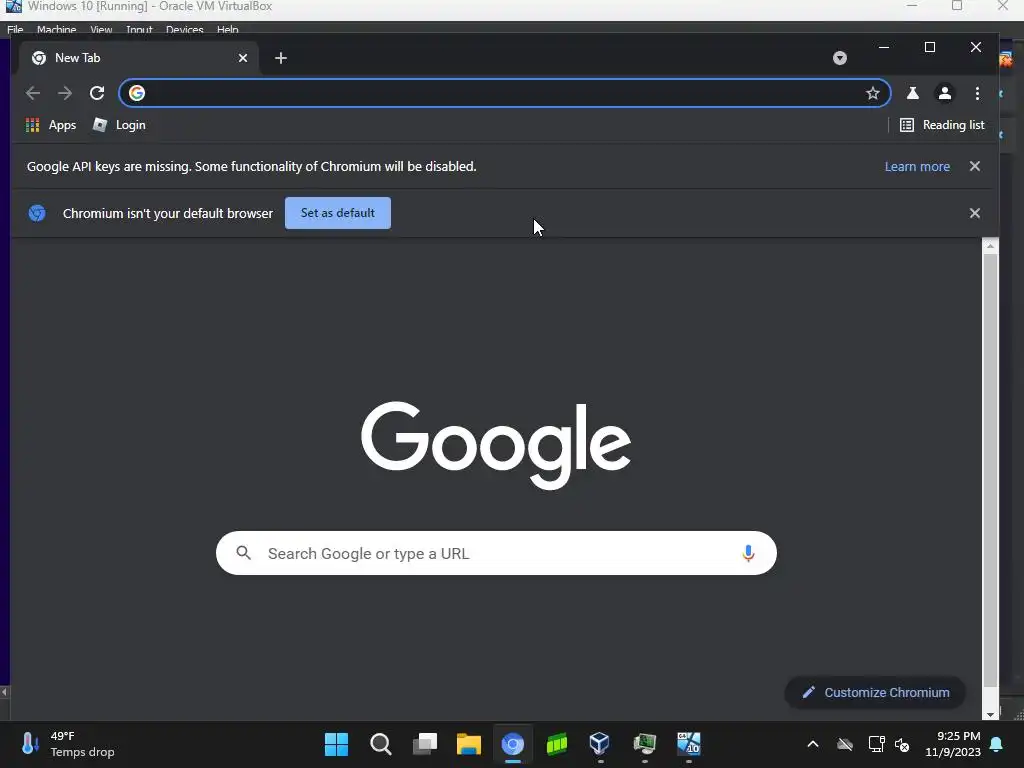Open taskbar Search

click(x=381, y=744)
